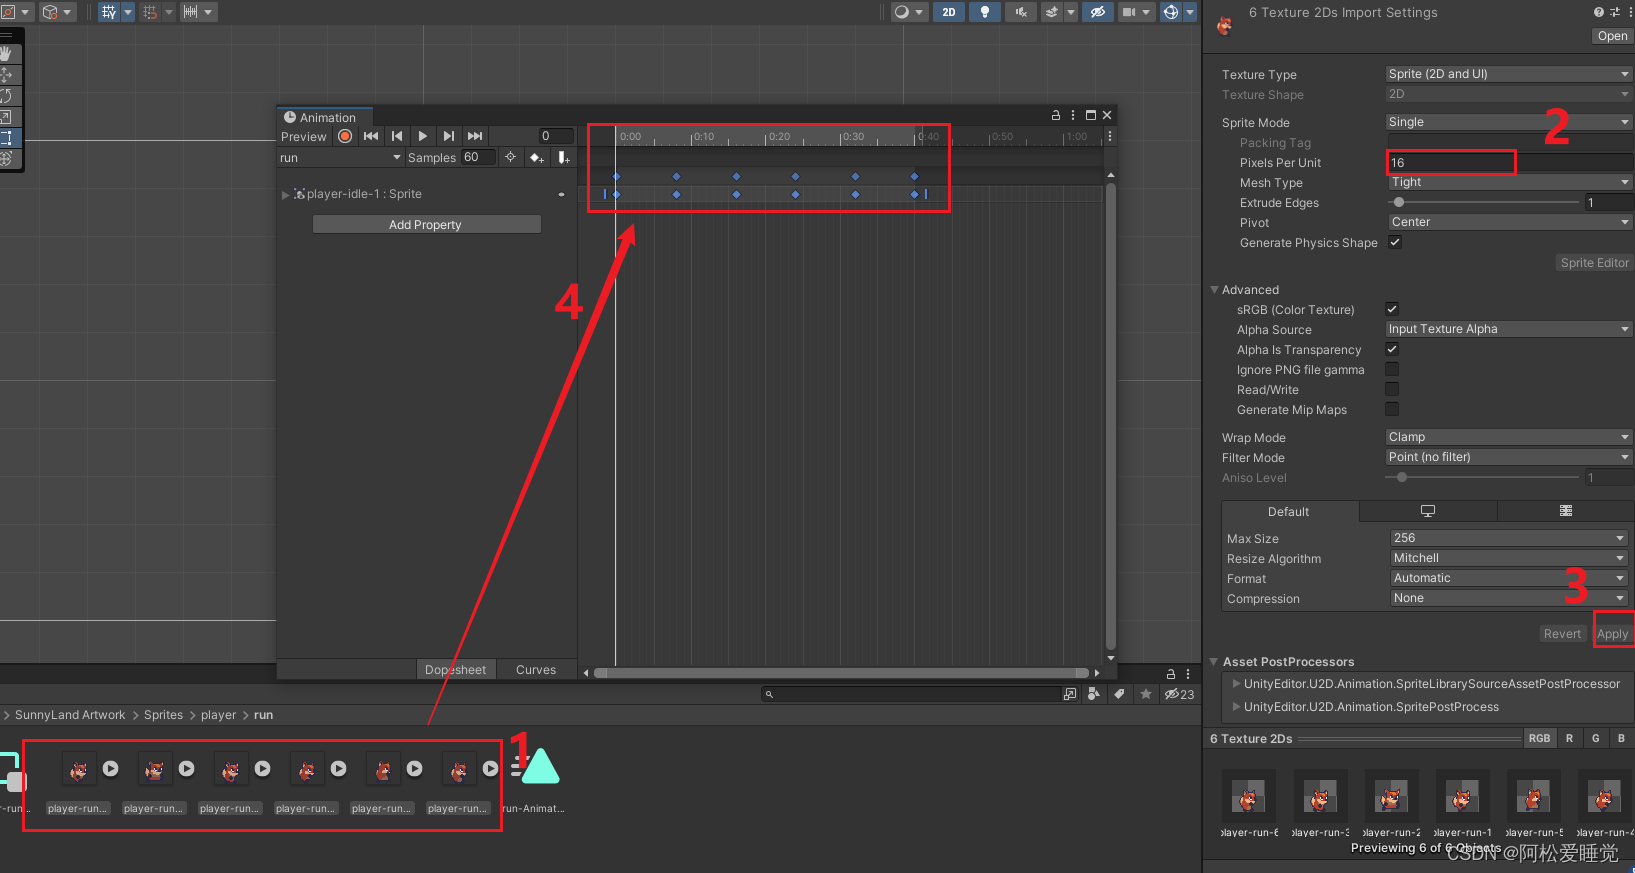This screenshot has height=873, width=1635.
Task: Enable animation recording mode
Action: click(345, 136)
